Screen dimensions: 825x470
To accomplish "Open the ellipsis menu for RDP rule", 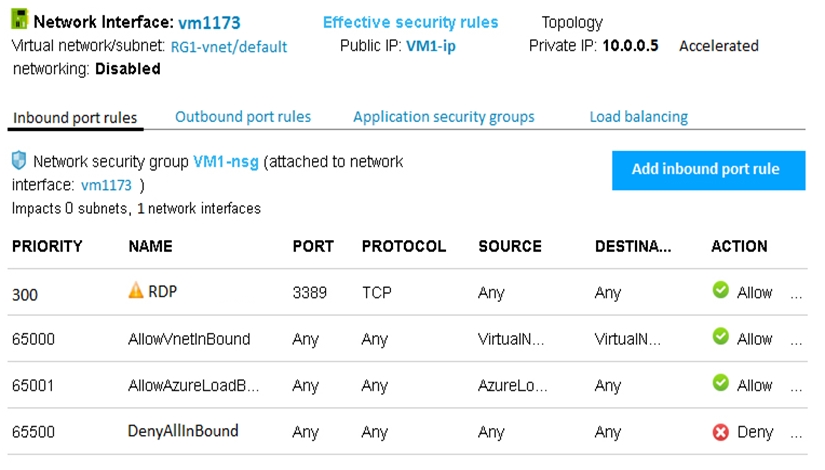I will click(796, 294).
